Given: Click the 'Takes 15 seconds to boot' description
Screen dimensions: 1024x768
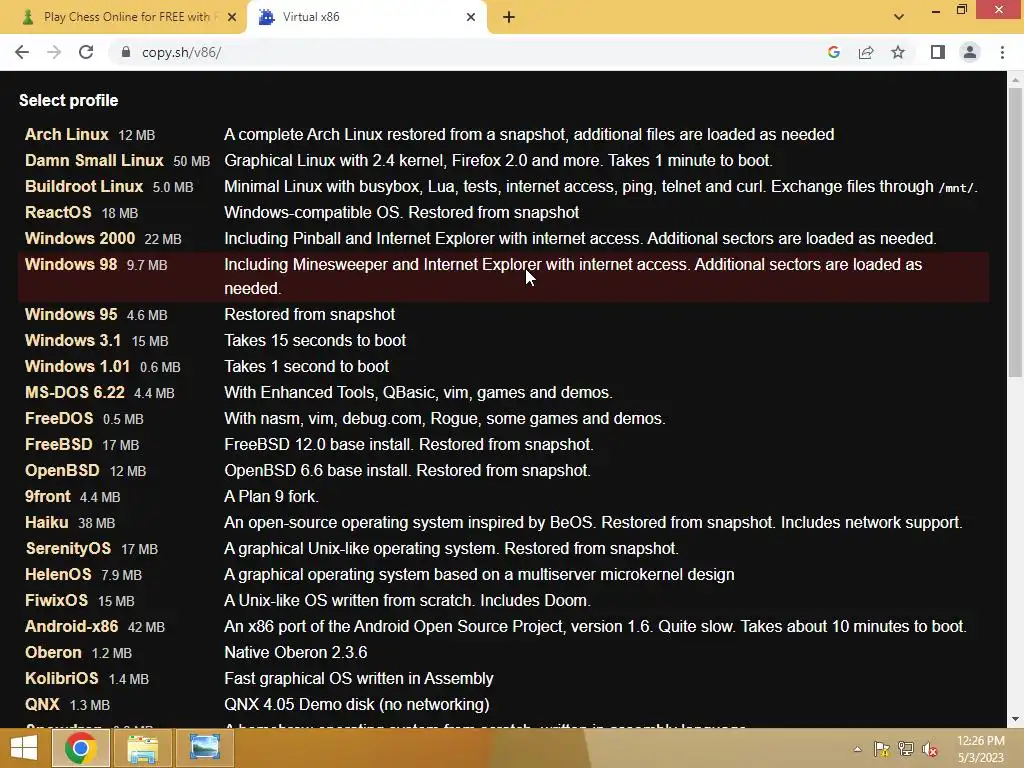Looking at the screenshot, I should pyautogui.click(x=315, y=341).
